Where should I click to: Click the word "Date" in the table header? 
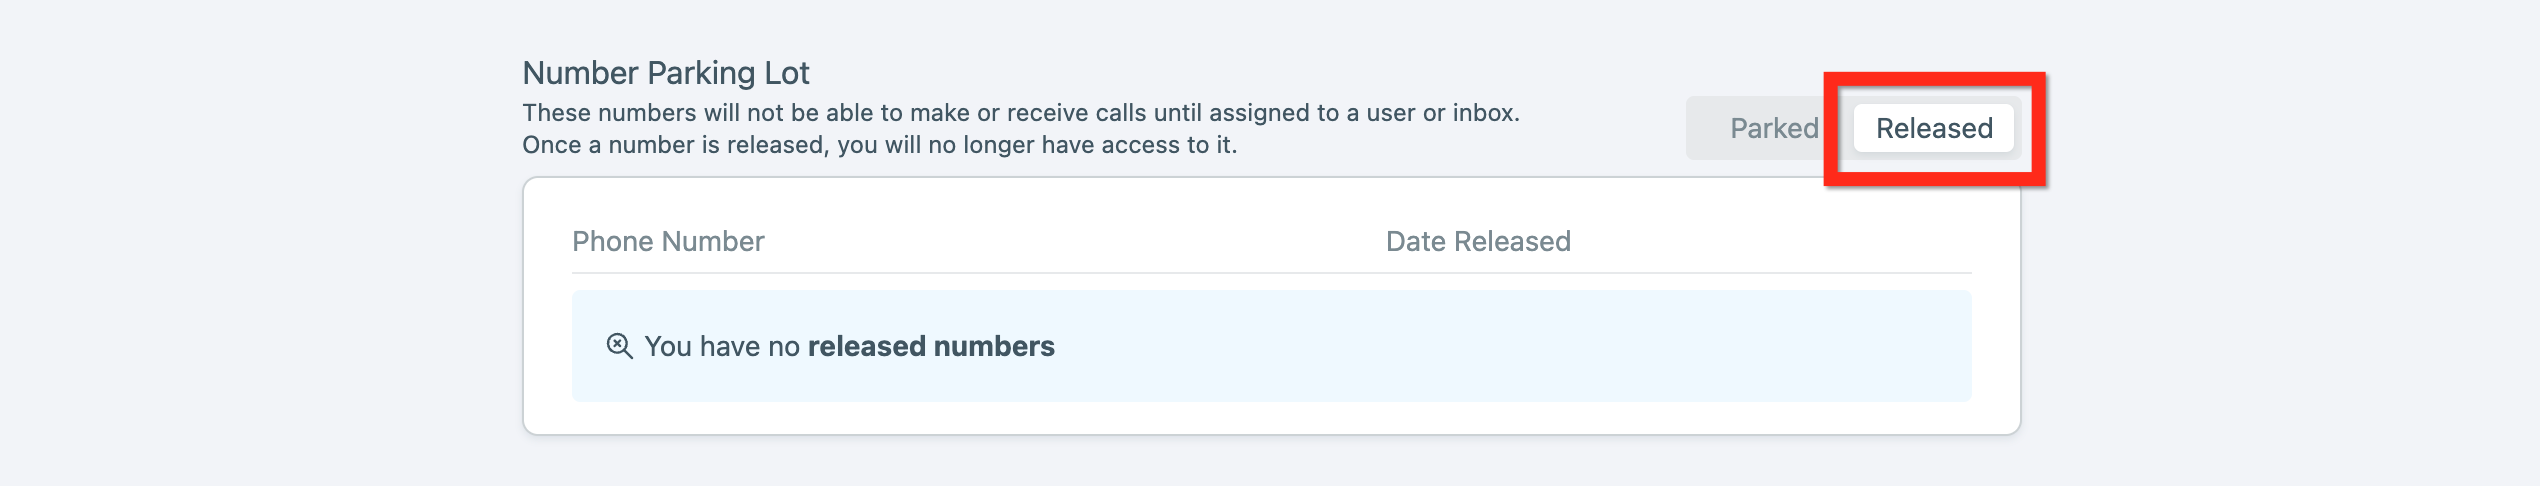pos(1415,241)
